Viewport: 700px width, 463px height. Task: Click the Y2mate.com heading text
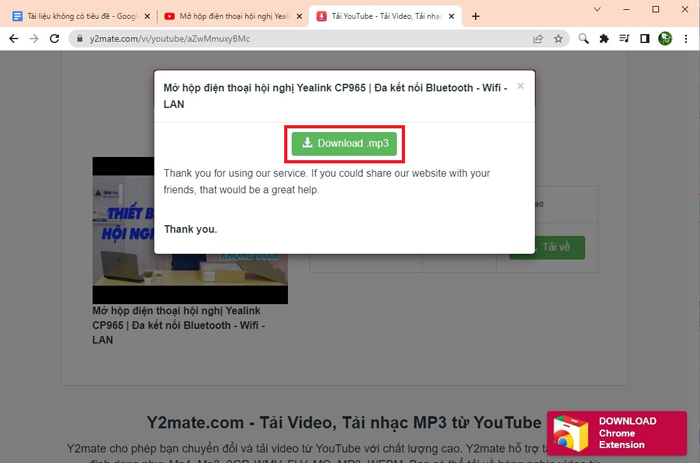tap(344, 422)
